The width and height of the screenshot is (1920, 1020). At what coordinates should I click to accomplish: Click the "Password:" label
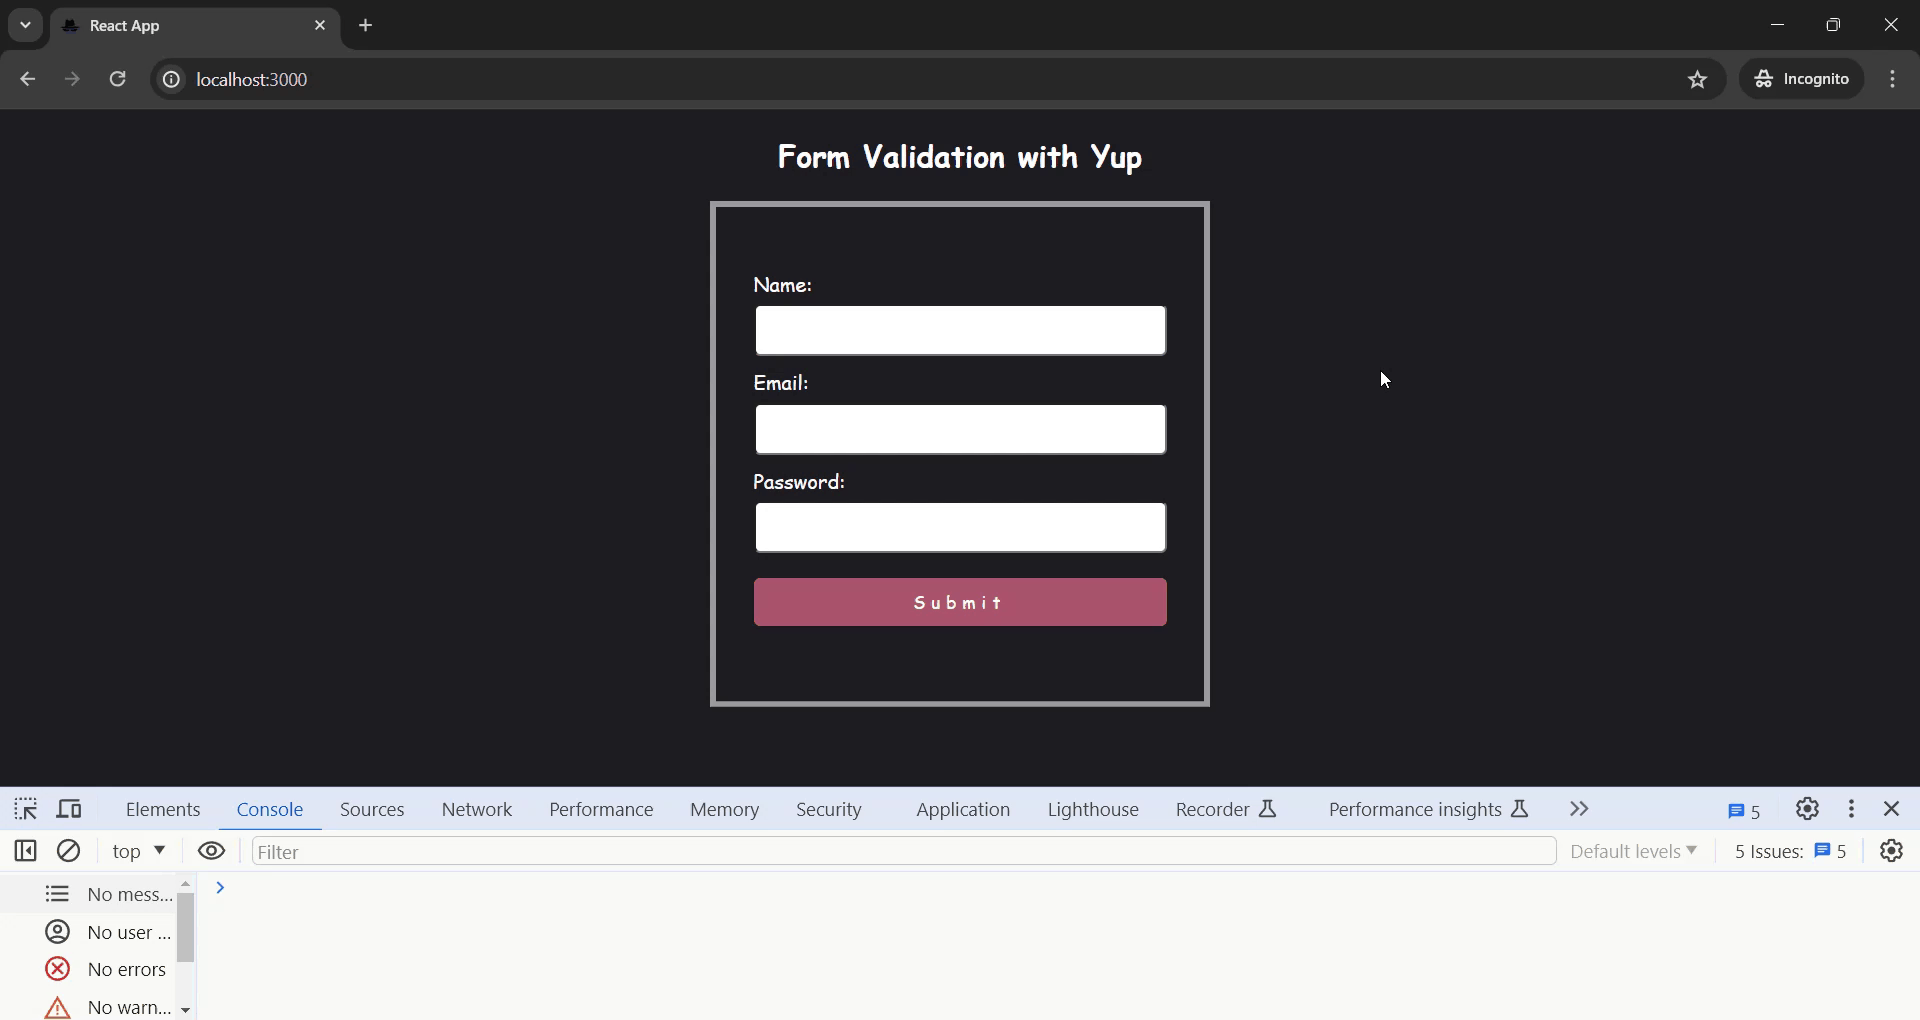(799, 482)
